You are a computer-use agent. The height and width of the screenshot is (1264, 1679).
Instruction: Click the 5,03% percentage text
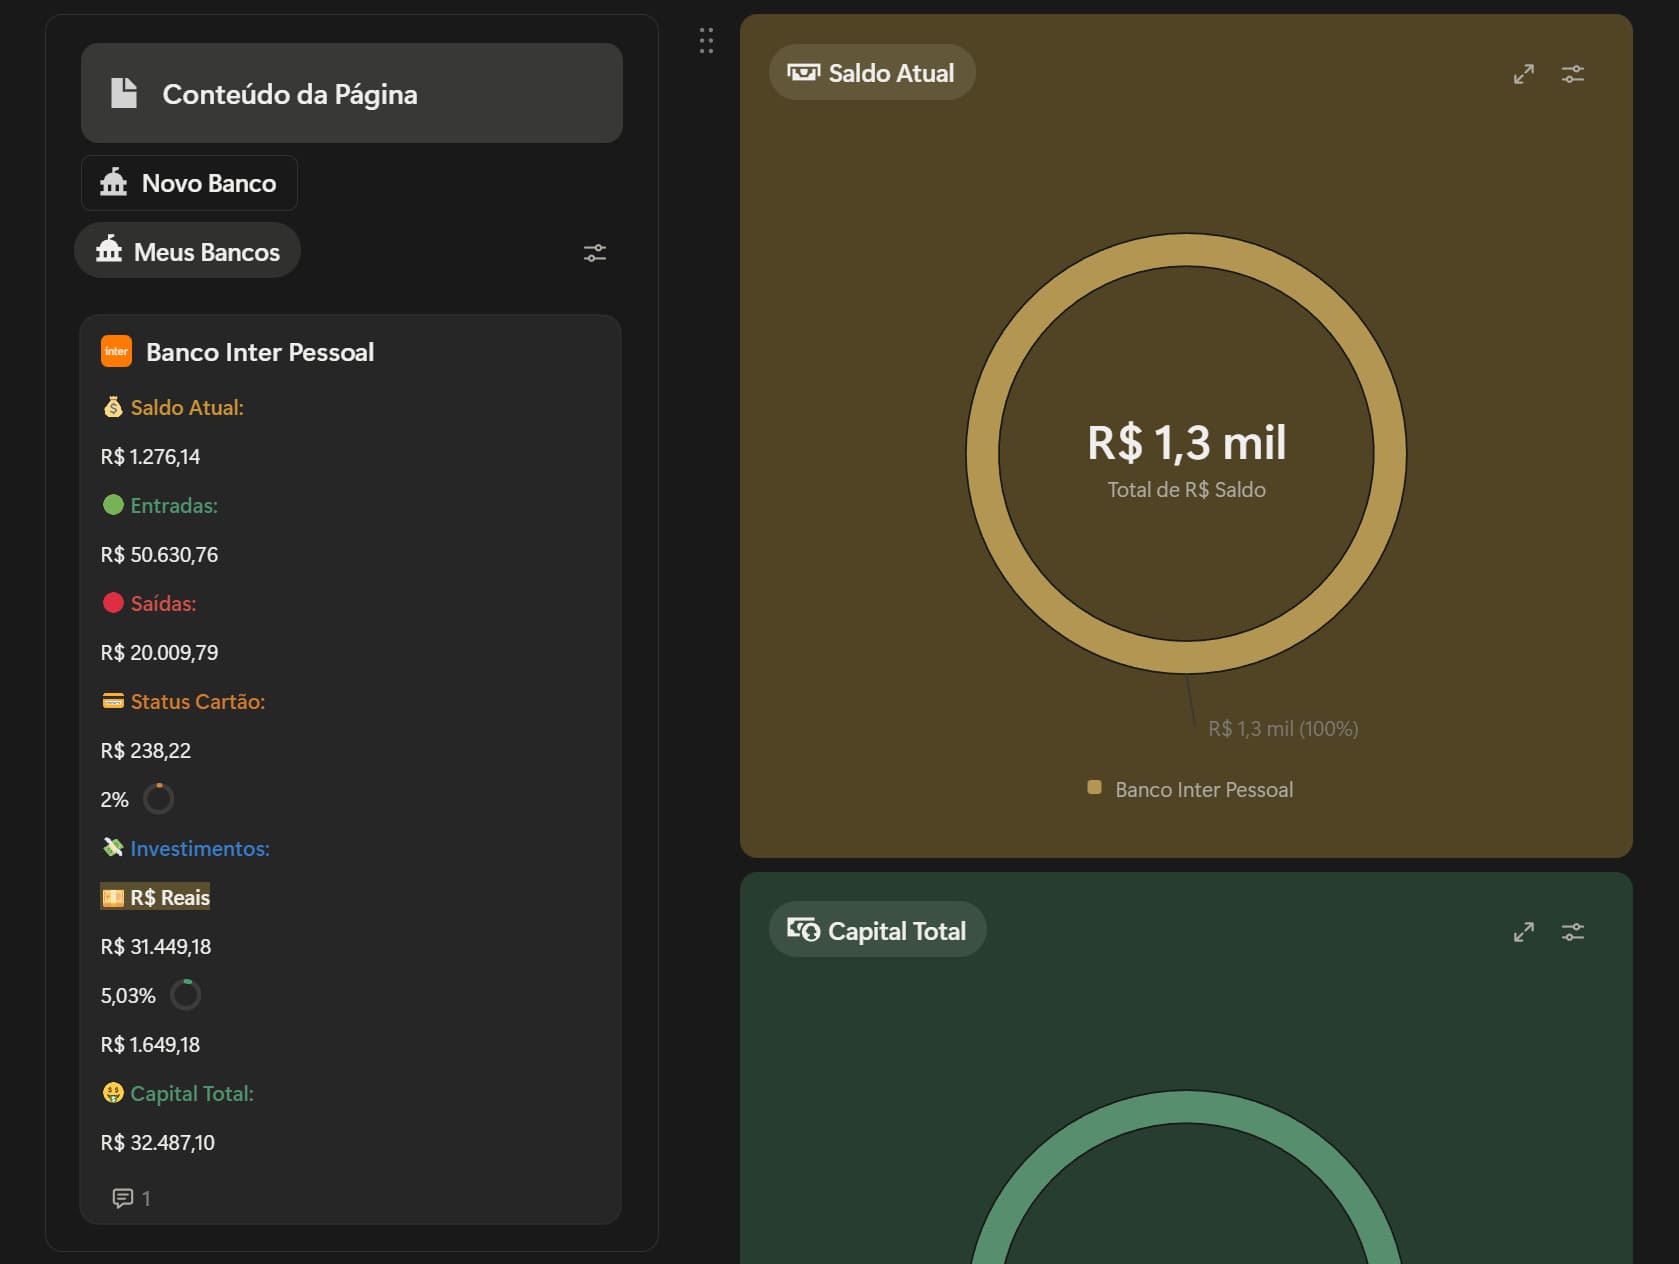pos(128,996)
